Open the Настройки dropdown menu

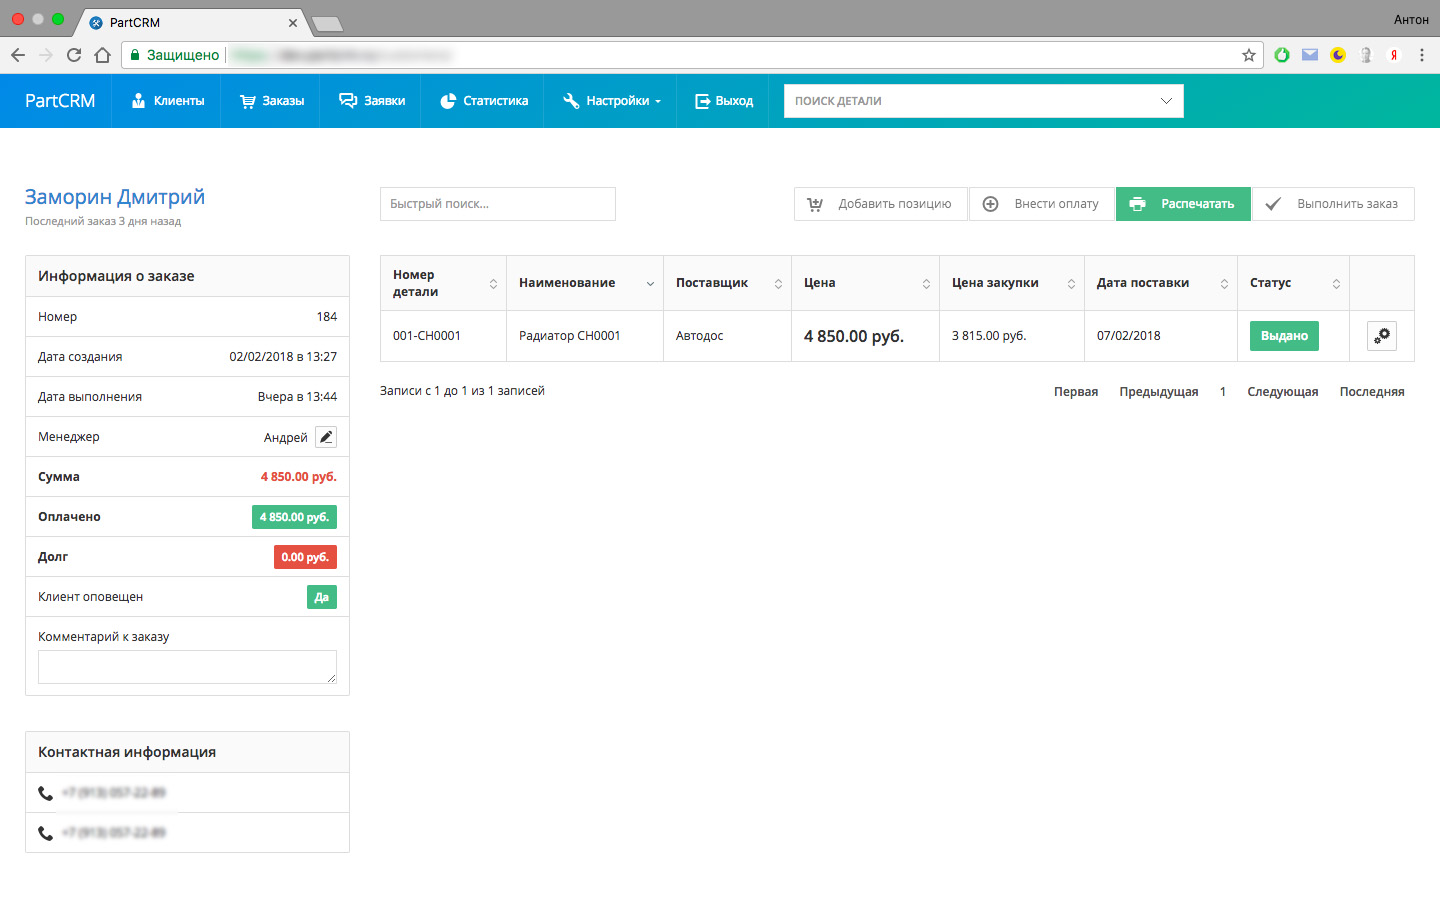coord(612,101)
